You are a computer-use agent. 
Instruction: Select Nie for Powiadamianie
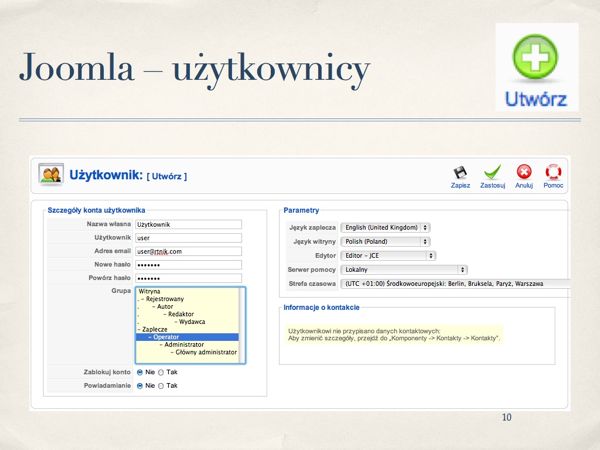[139, 384]
